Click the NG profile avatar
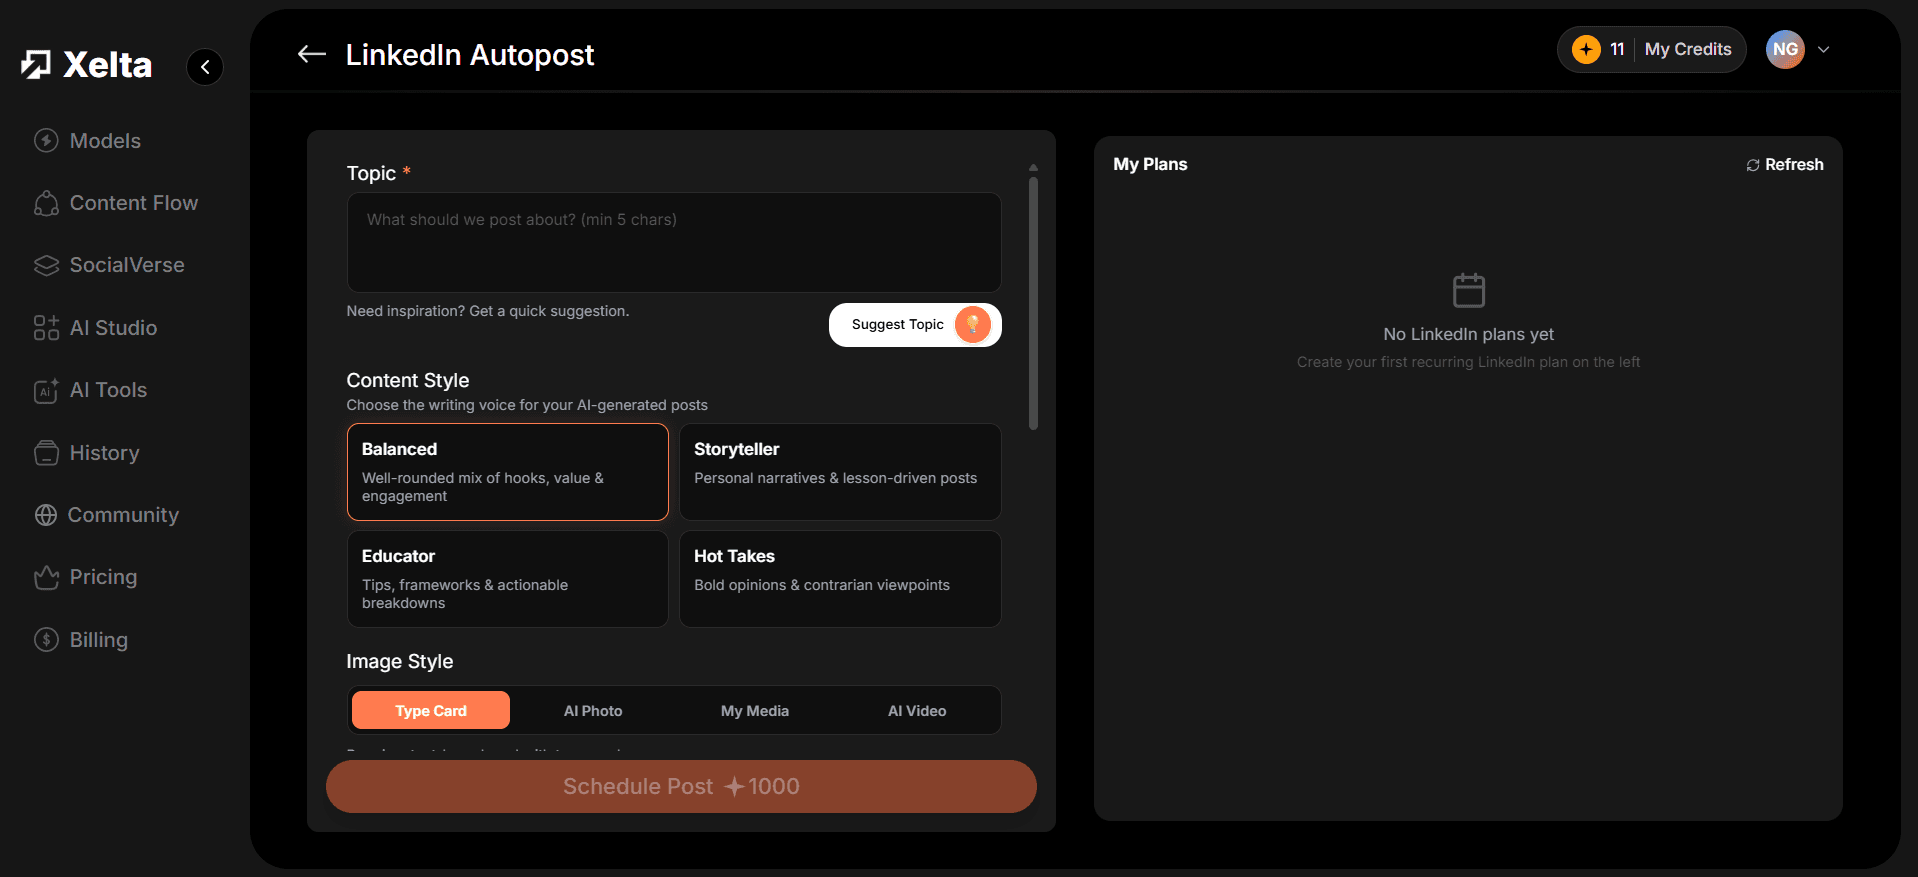The height and width of the screenshot is (877, 1918). click(x=1785, y=49)
